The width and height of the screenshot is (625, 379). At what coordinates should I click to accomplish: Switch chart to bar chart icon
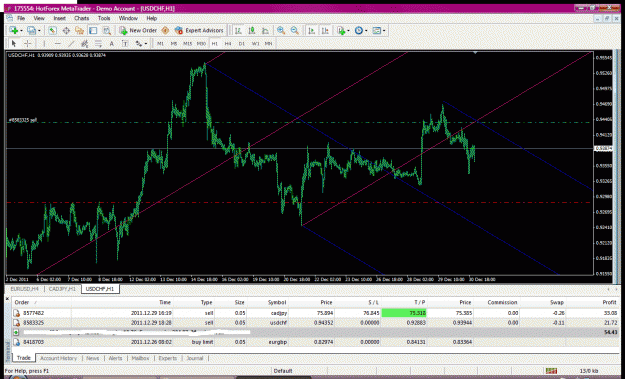point(238,30)
